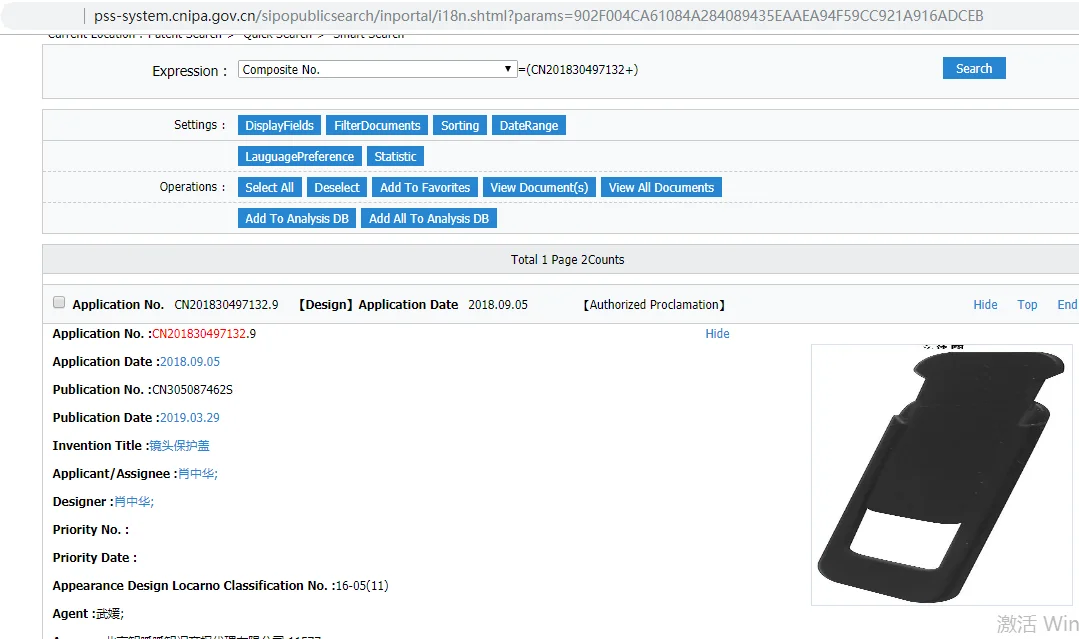1079x639 pixels.
Task: Open the DisplayFields setting
Action: pos(279,126)
